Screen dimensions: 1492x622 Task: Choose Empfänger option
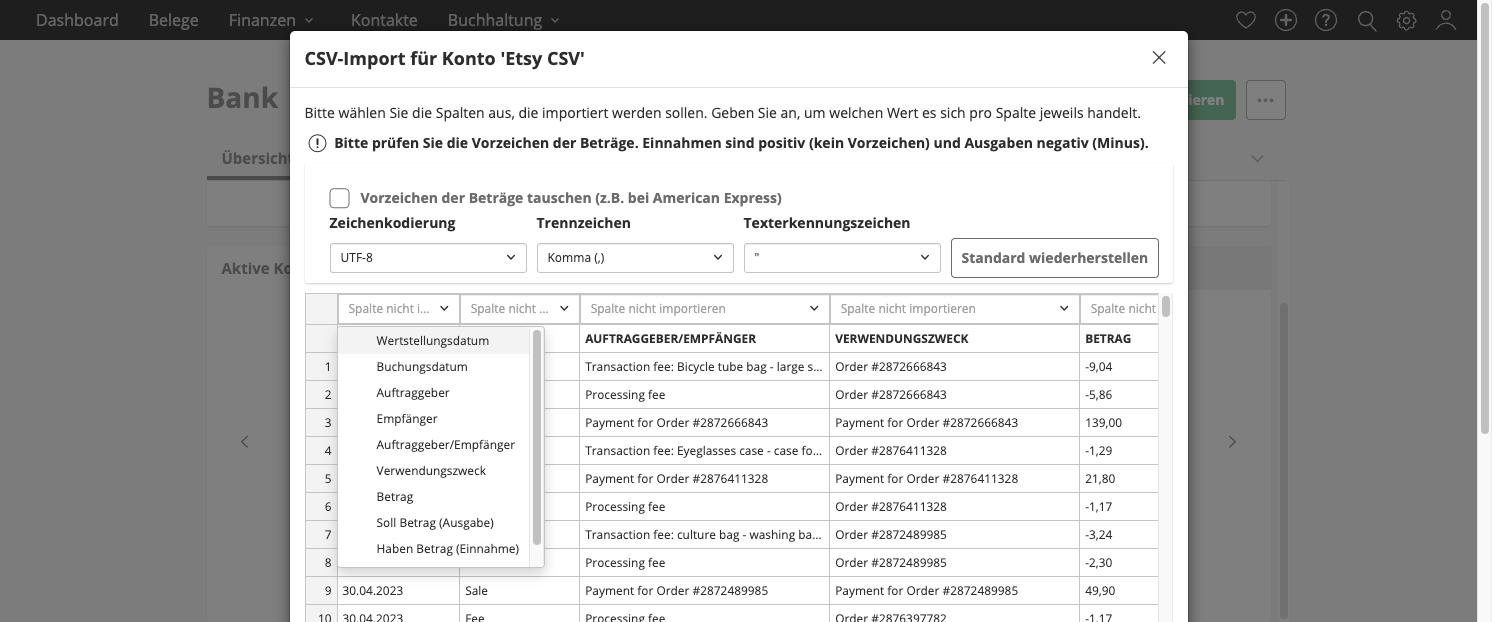click(x=433, y=419)
